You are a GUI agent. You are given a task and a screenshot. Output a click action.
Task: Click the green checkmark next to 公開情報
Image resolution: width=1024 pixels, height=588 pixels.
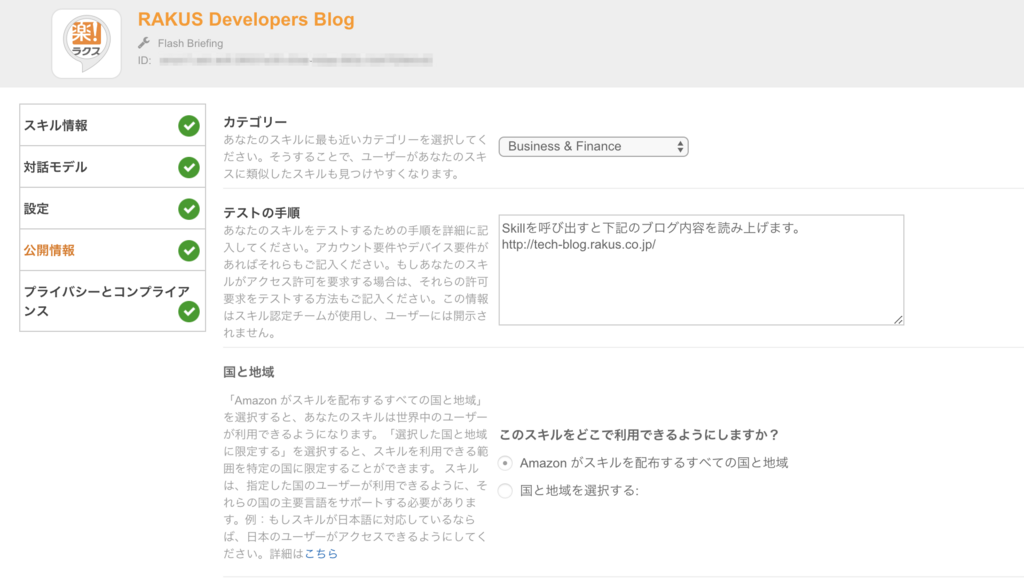pyautogui.click(x=189, y=250)
